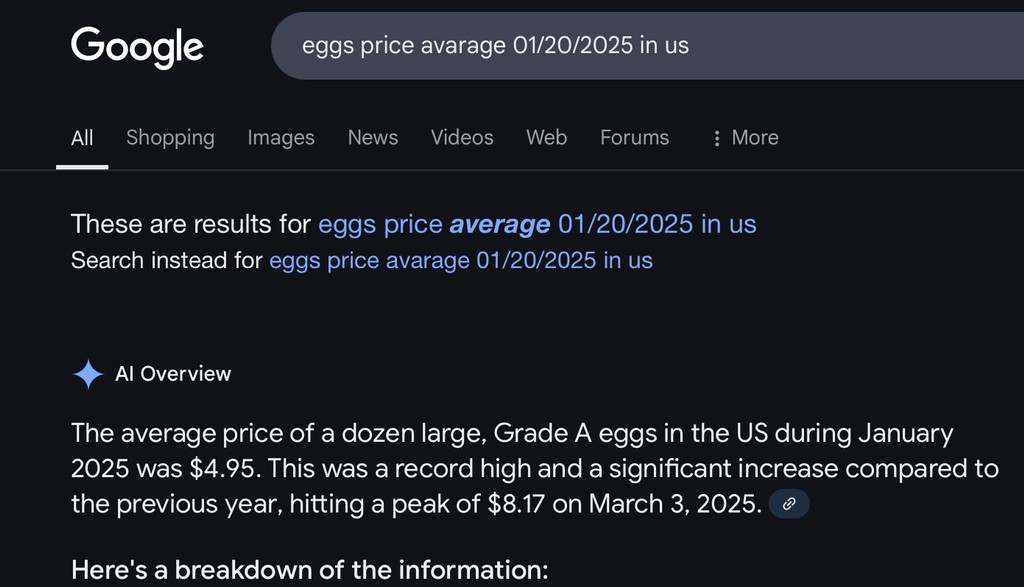Click the AI Overview label
This screenshot has height=587, width=1024.
(x=173, y=374)
